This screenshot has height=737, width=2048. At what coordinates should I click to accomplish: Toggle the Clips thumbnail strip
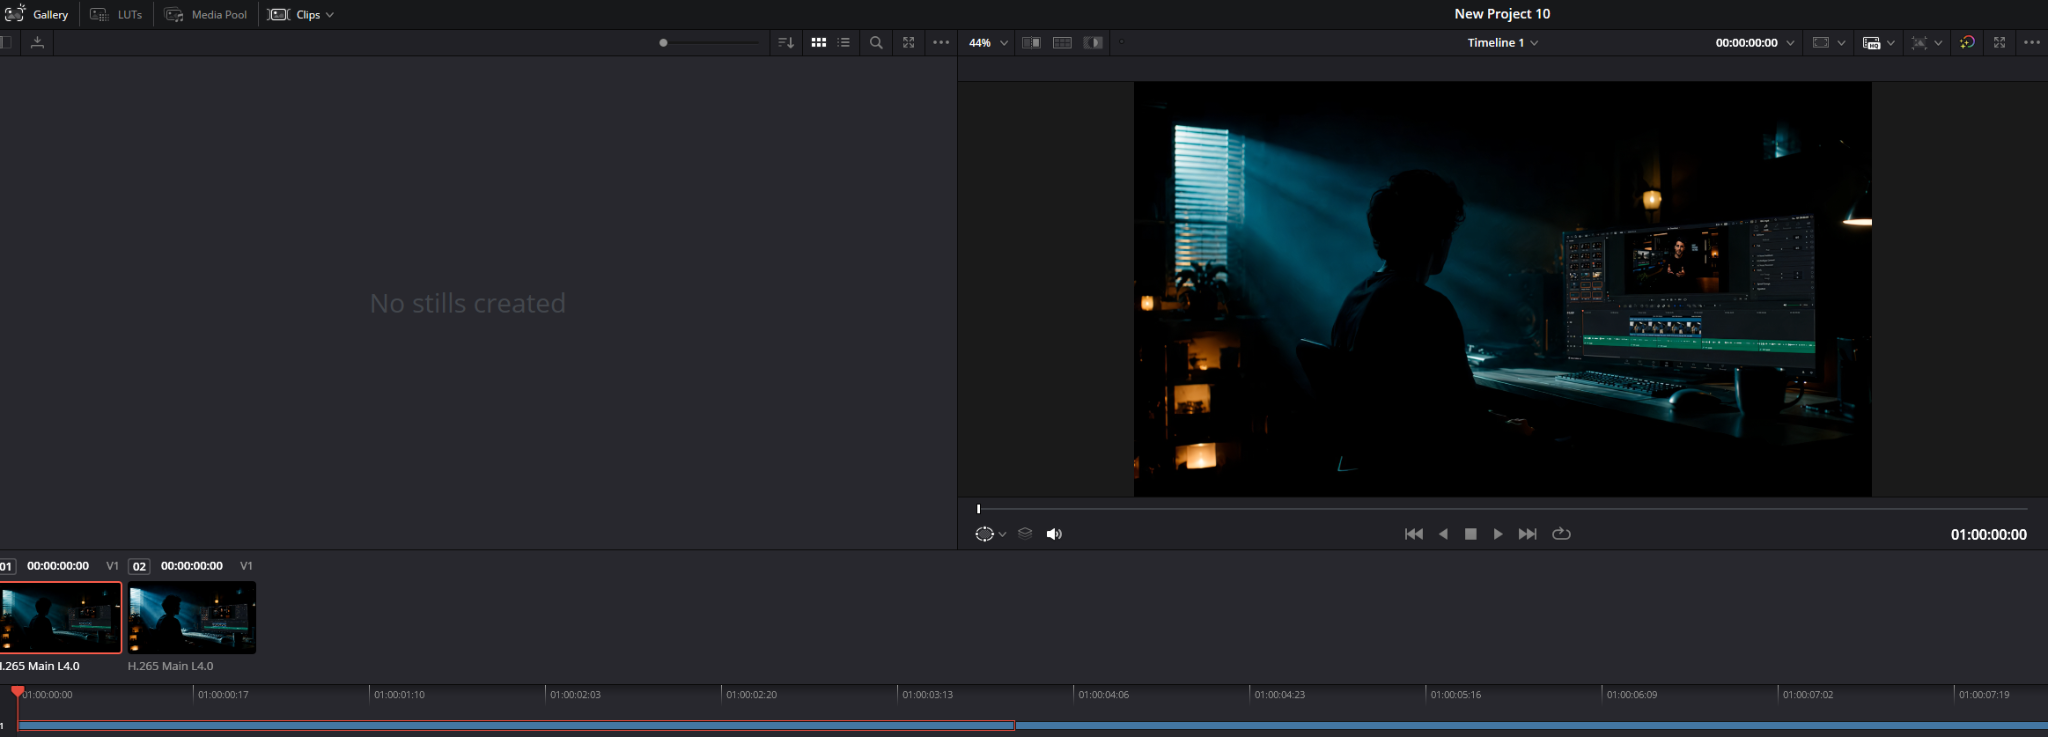(294, 14)
